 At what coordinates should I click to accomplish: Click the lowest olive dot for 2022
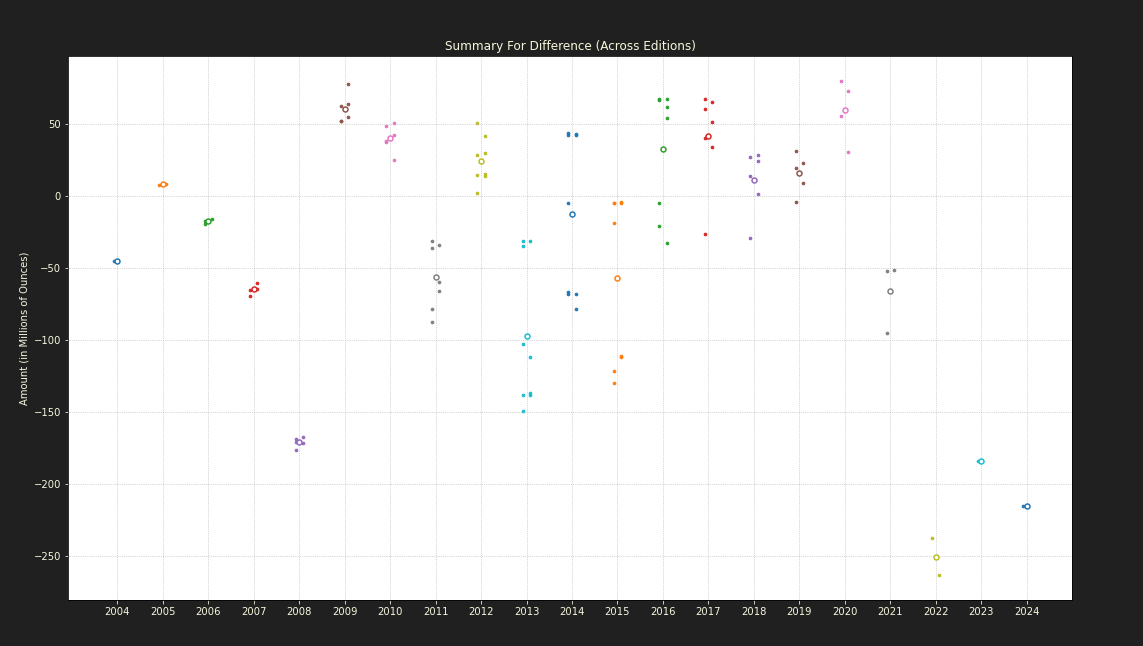[939, 575]
